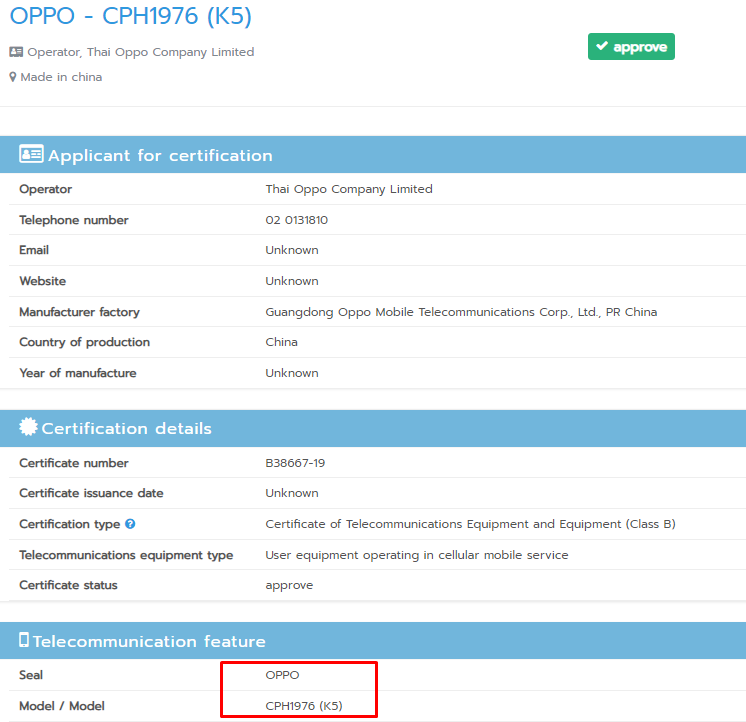Select the 'Year of manufacture' row label
This screenshot has width=746, height=722.
(78, 373)
